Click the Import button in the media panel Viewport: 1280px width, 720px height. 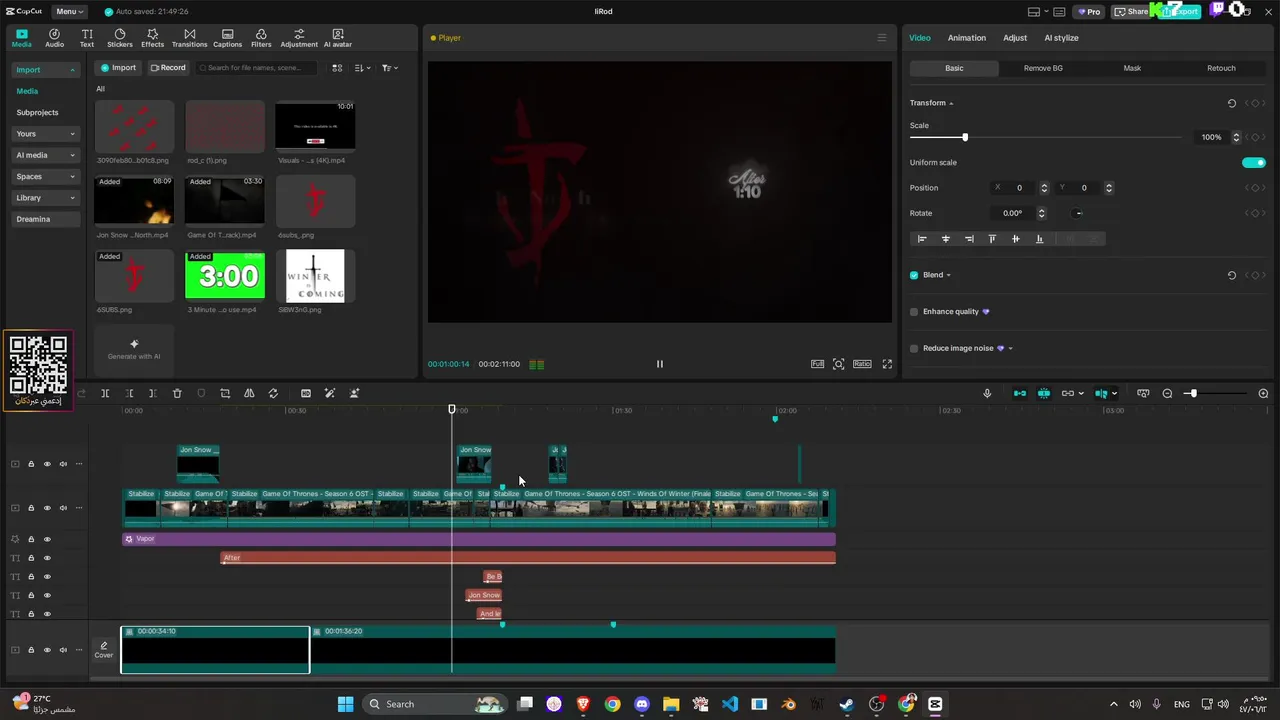click(118, 68)
